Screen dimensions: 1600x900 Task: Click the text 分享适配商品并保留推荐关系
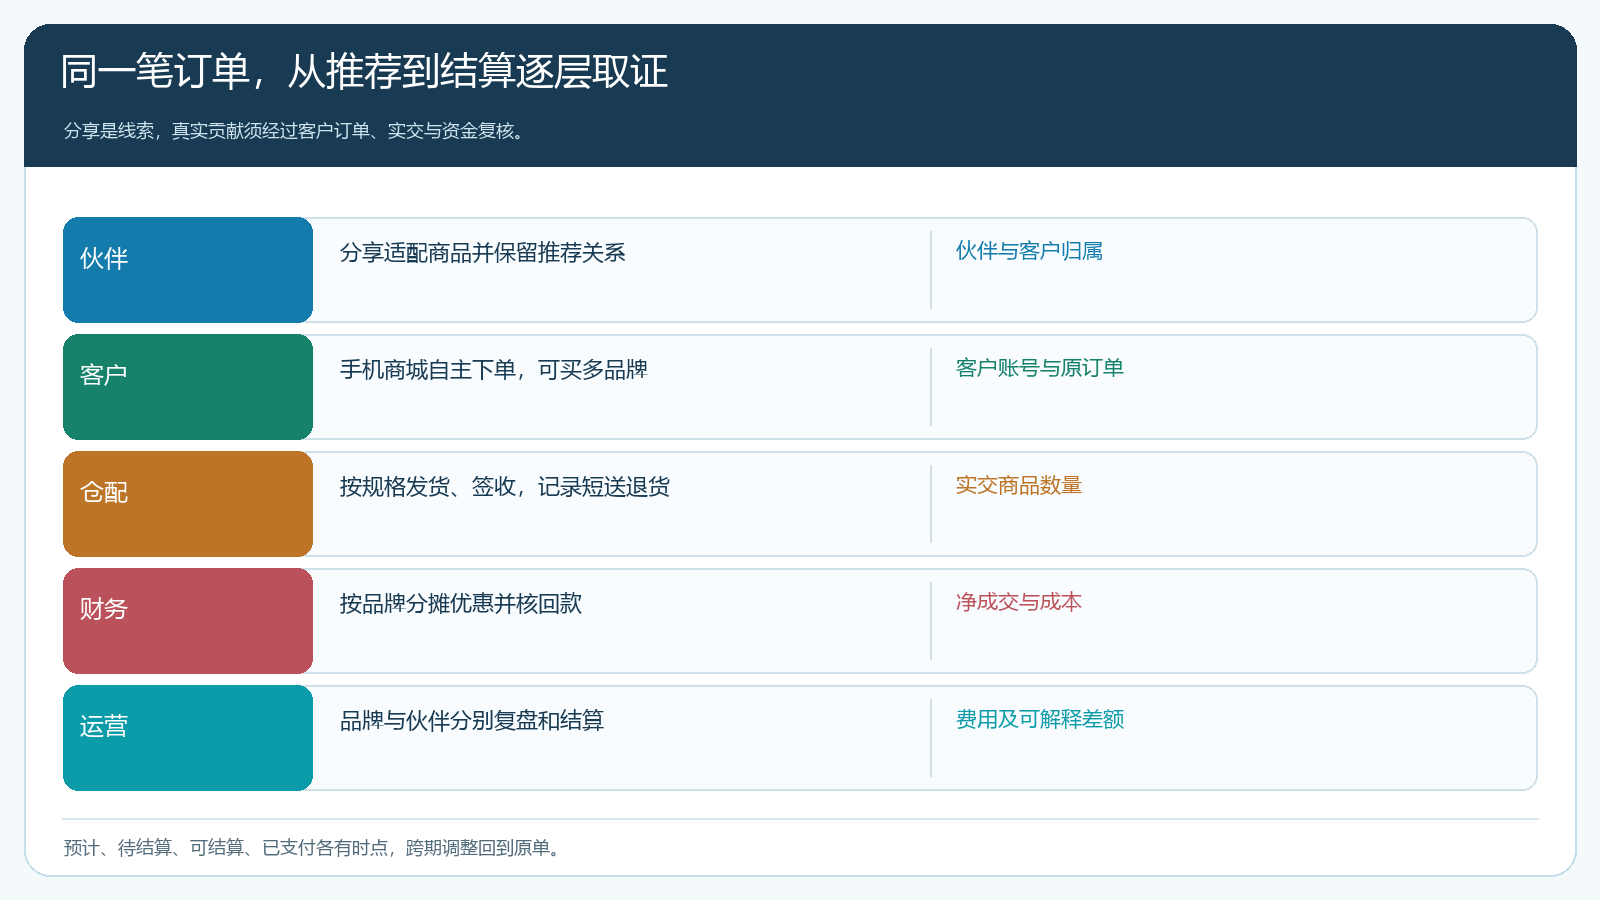point(483,253)
